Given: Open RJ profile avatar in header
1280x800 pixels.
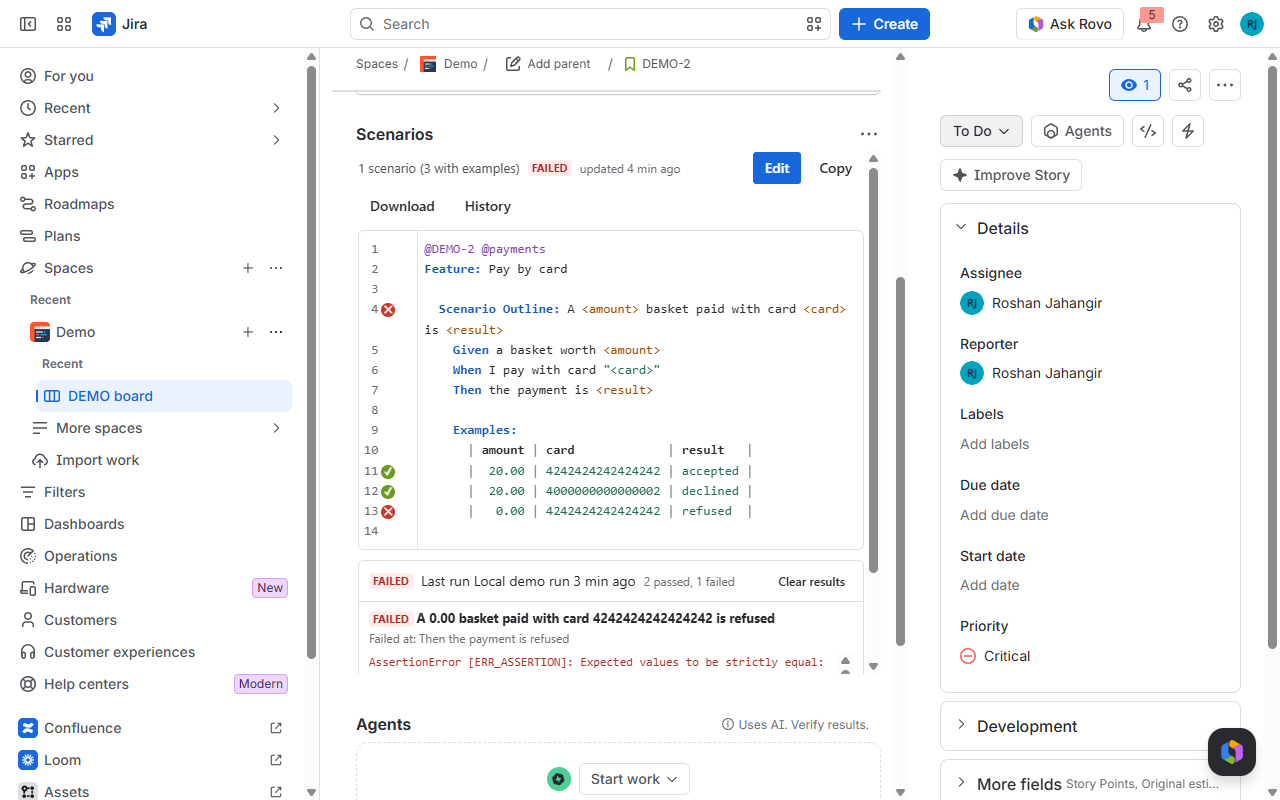Looking at the screenshot, I should click(x=1252, y=24).
